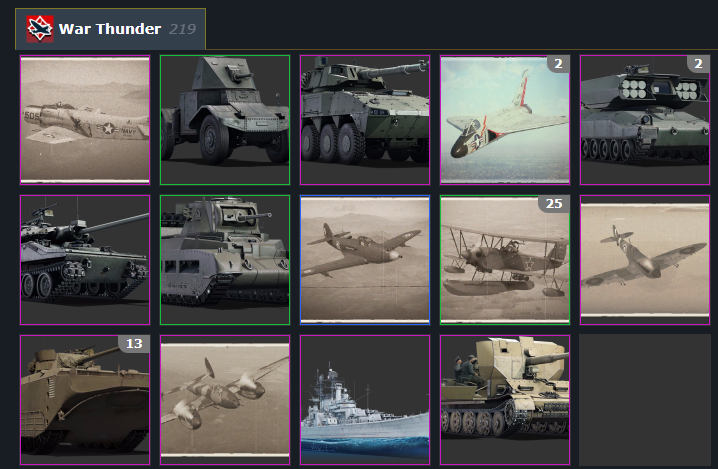Select the green-bordered Matilda-style infantry tank item
Screen dimensions: 718x469
225,260
